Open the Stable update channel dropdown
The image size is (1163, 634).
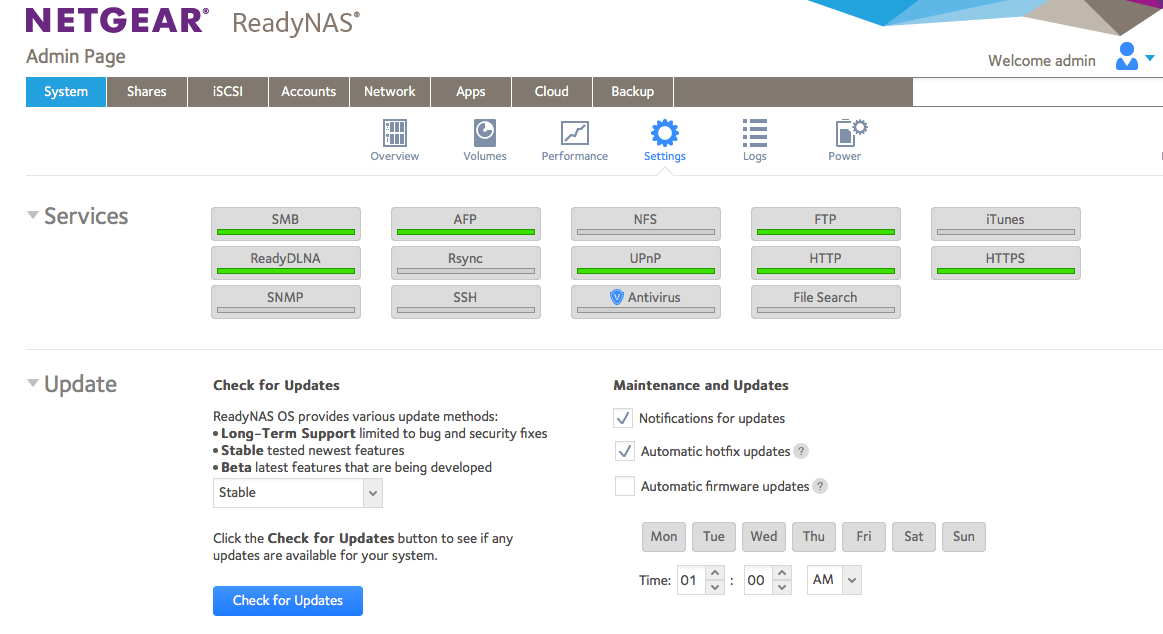[297, 492]
